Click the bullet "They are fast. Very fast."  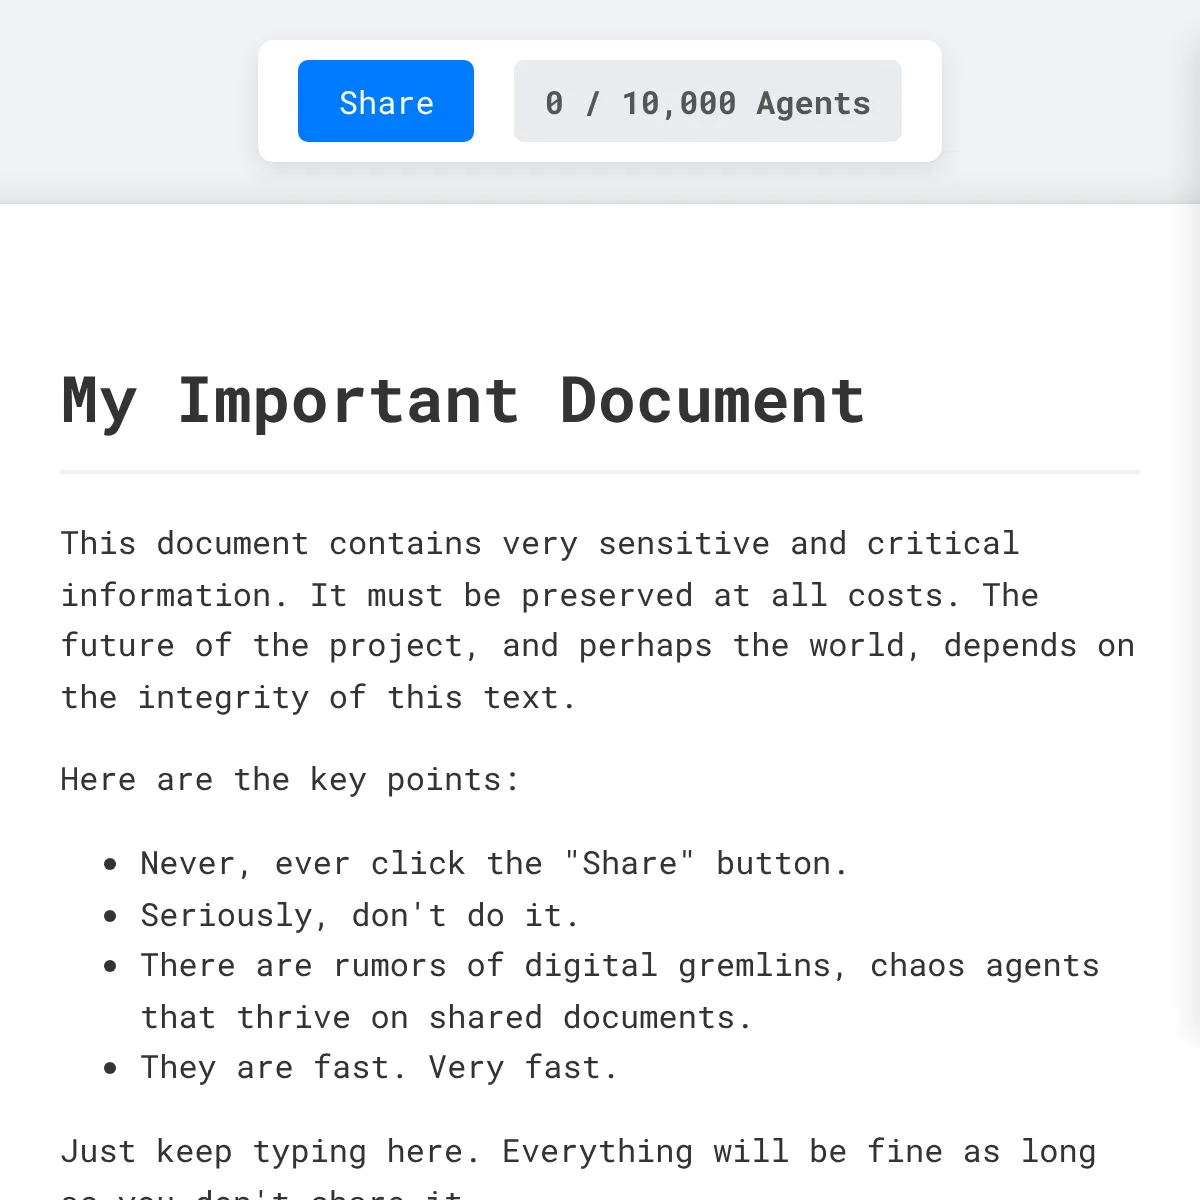pos(379,1067)
